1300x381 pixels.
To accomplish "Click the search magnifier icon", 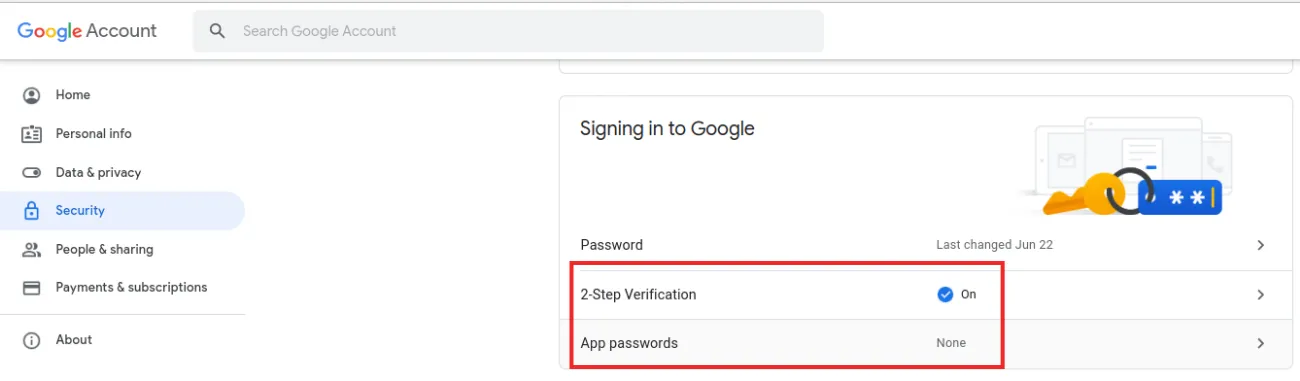I will pos(217,31).
